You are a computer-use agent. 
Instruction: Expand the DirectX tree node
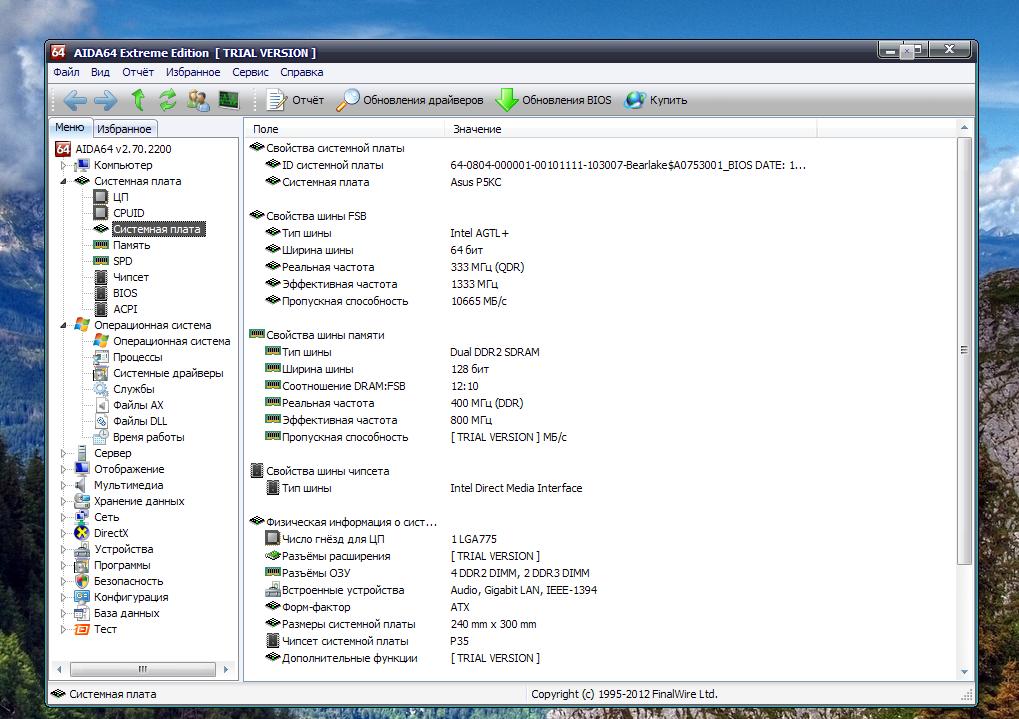(64, 533)
